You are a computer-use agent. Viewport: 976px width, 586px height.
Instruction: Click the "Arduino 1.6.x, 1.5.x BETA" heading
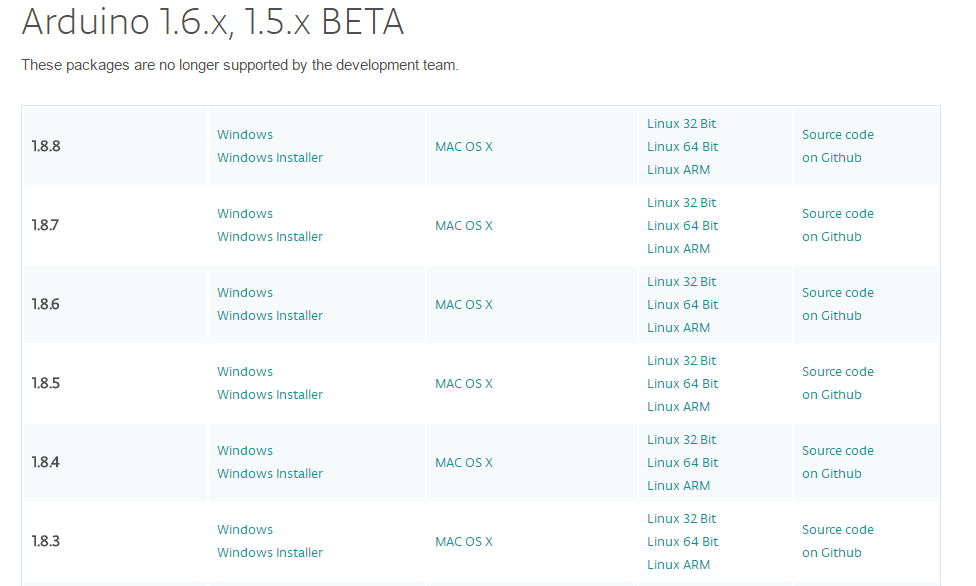click(x=213, y=22)
